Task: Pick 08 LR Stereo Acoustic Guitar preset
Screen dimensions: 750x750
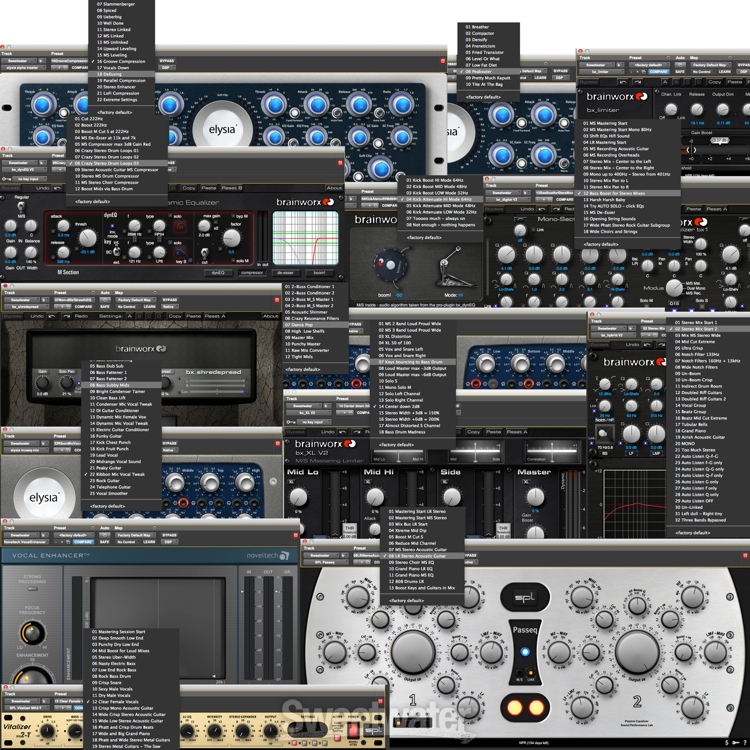Action: [422, 556]
